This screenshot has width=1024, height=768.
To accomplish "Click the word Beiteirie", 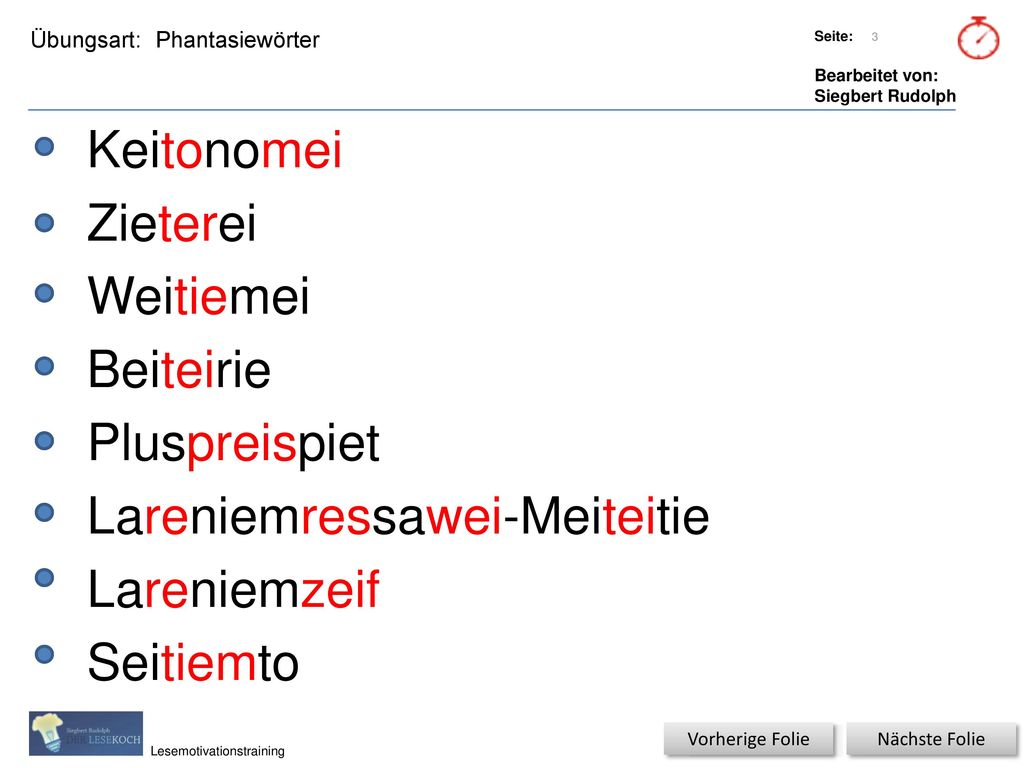I will point(179,369).
